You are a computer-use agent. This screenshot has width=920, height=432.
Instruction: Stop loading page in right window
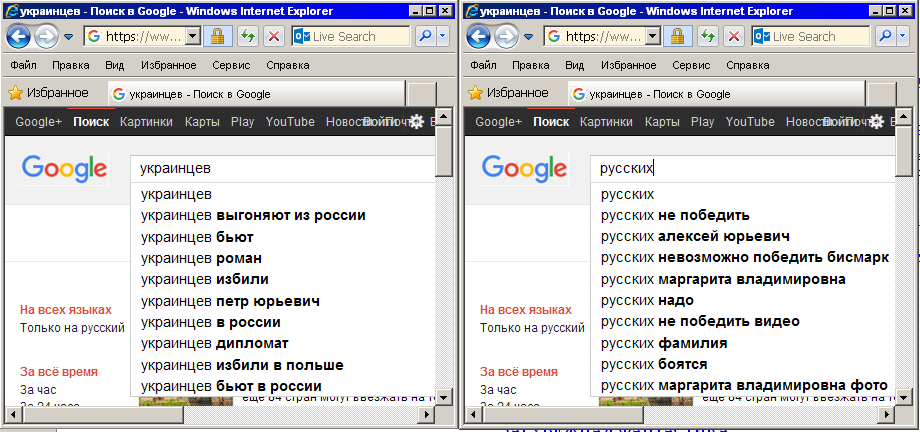coord(733,37)
